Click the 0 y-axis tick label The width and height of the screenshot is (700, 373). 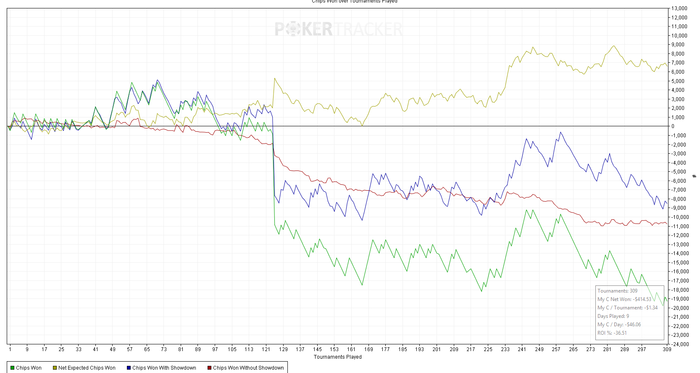tap(673, 126)
